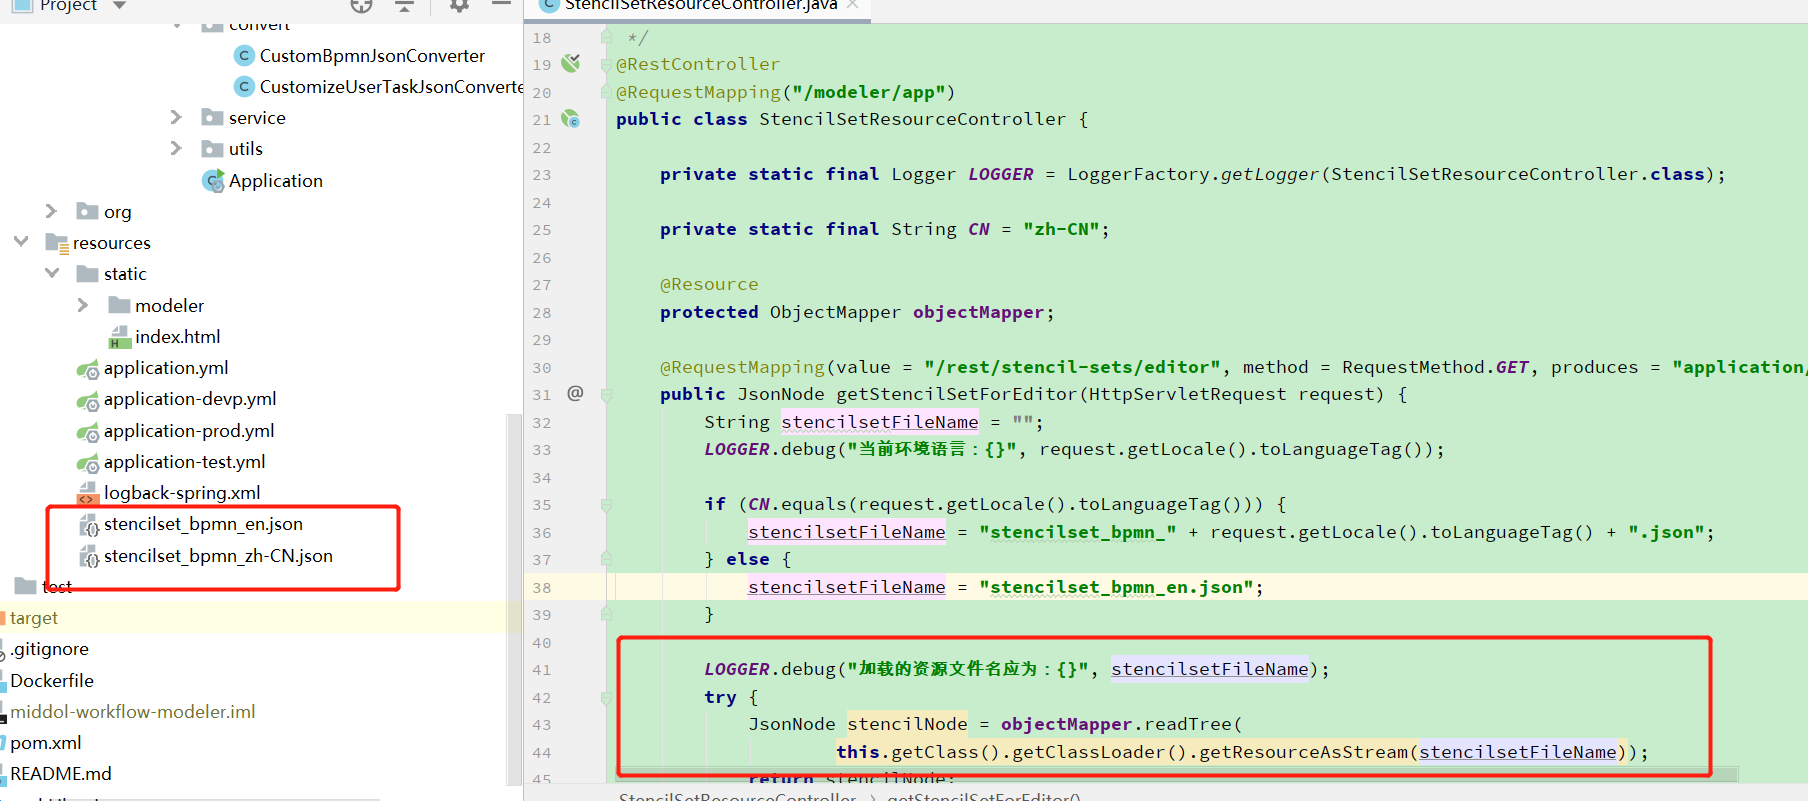Select logback-spring.xml in the tree
The height and width of the screenshot is (801, 1808).
click(182, 493)
